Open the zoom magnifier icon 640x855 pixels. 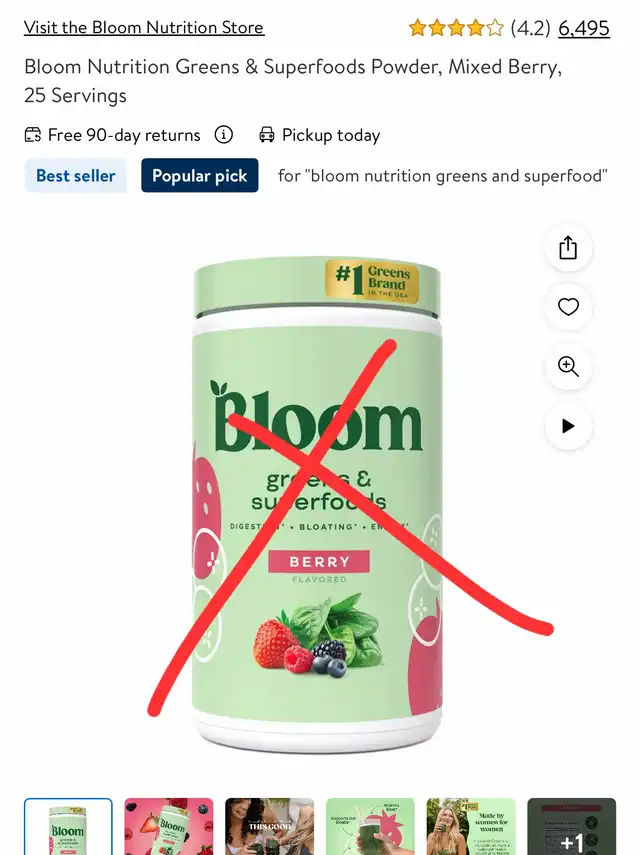point(568,366)
